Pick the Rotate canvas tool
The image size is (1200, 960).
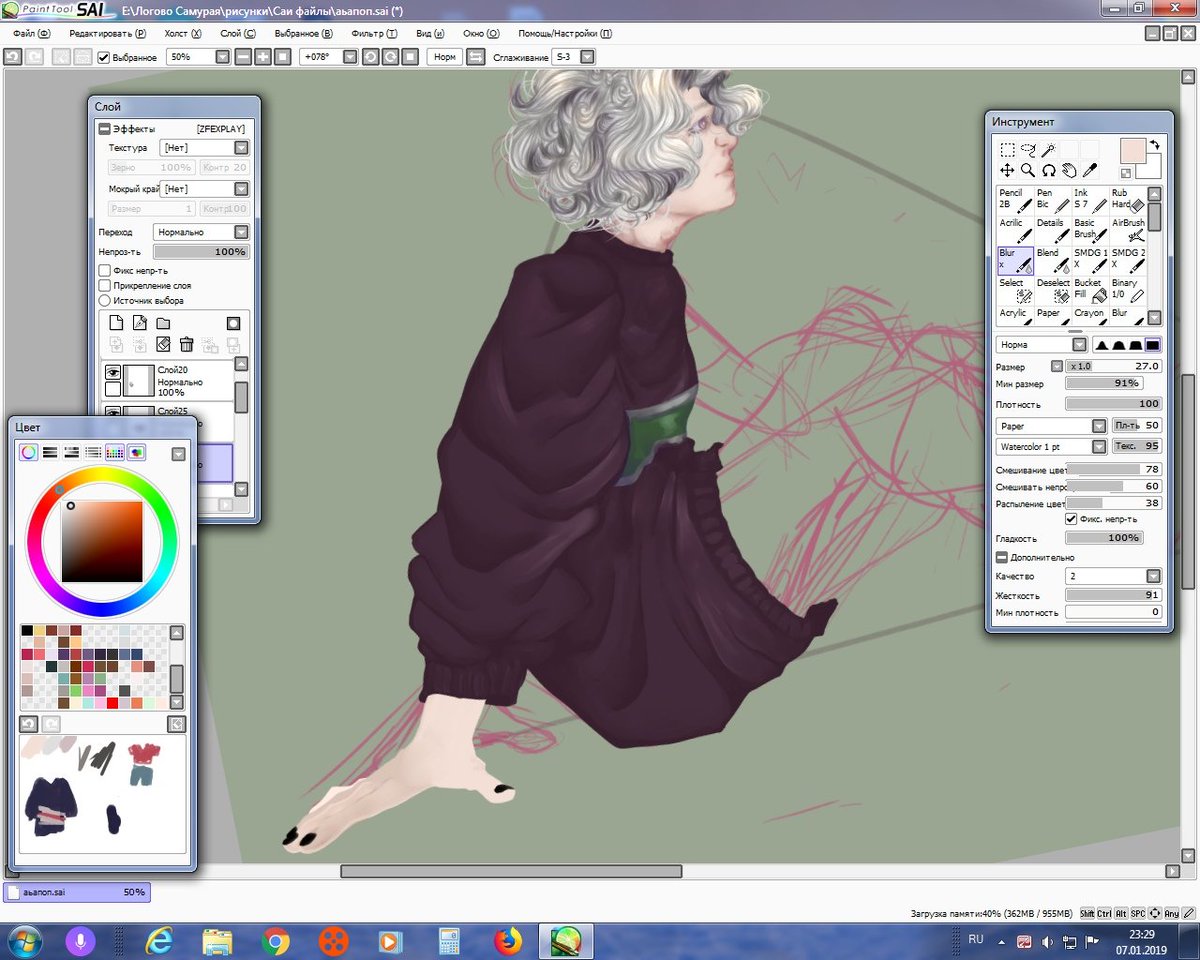click(x=1049, y=171)
